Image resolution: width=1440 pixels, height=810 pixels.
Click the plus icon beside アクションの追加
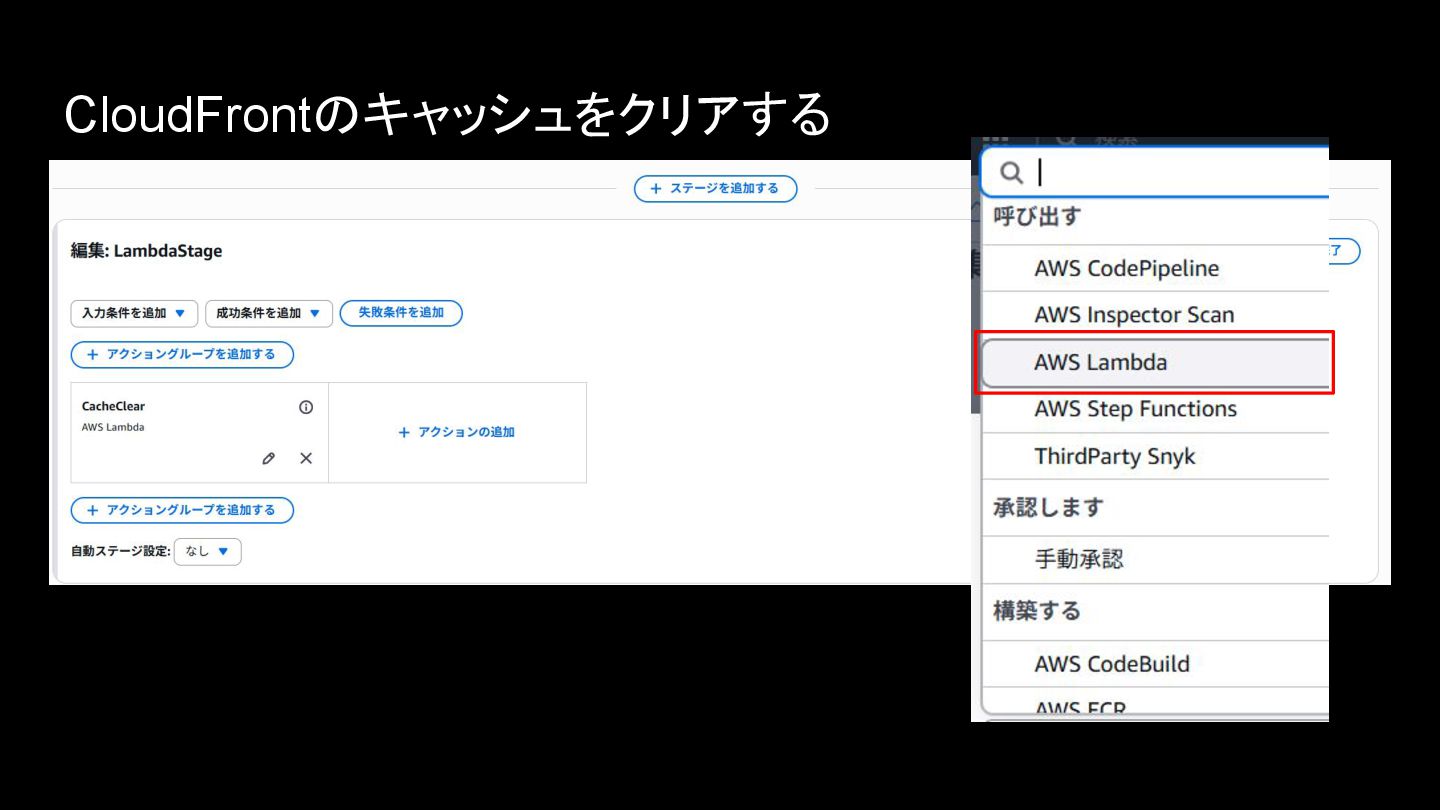coord(404,432)
